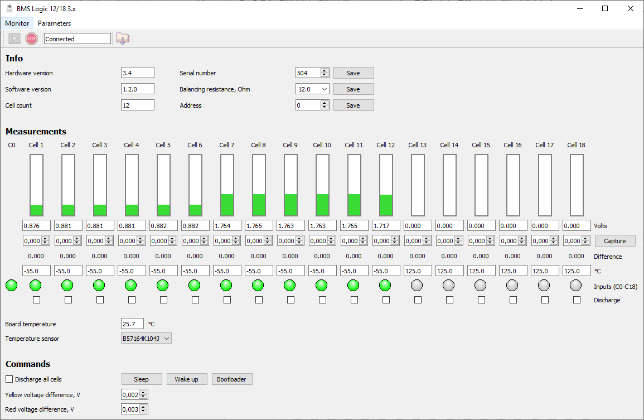Click the red stop toolbar icon
The width and height of the screenshot is (644, 420).
(x=32, y=39)
